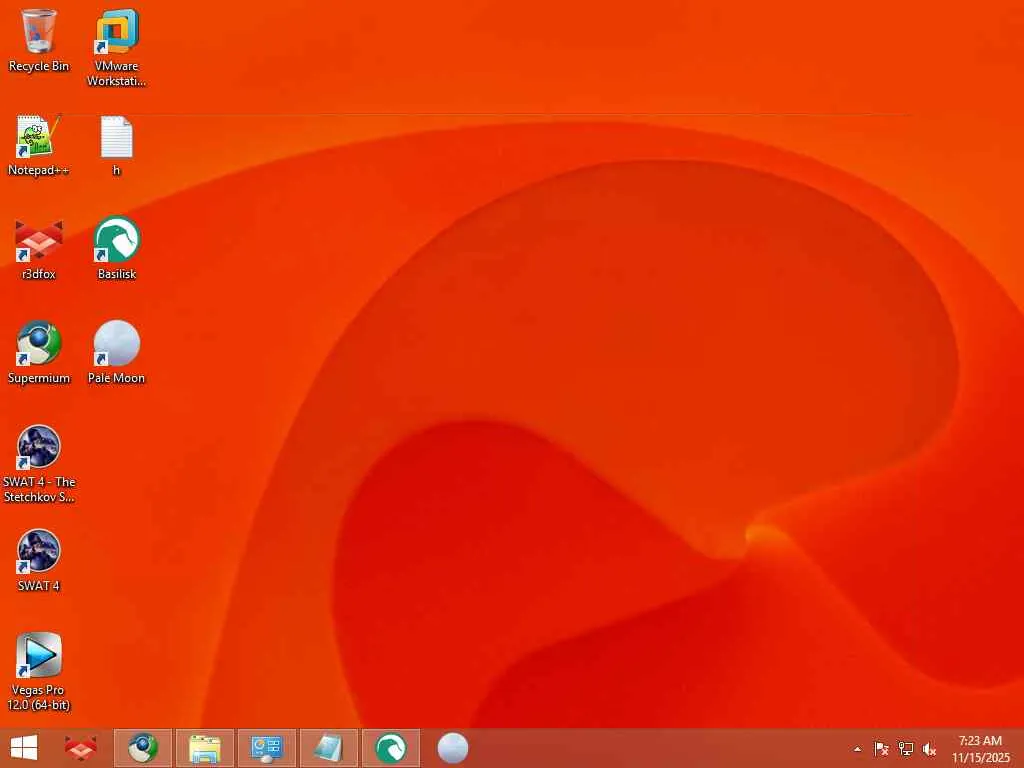Click the muted volume tray icon
This screenshot has height=768, width=1024.
[x=929, y=749]
